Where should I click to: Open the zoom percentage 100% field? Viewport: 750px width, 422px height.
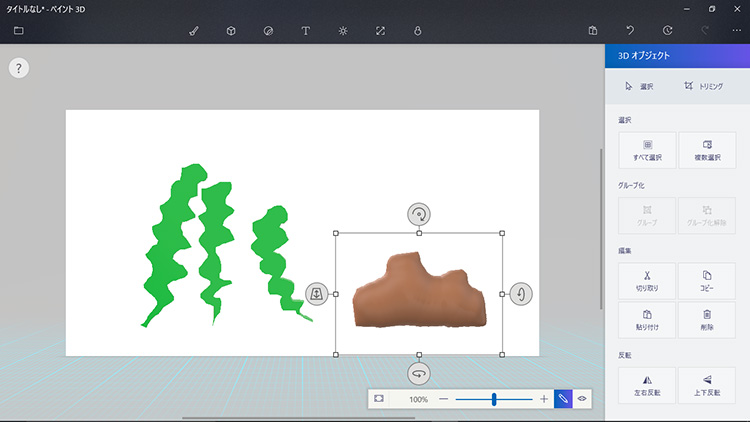point(418,399)
